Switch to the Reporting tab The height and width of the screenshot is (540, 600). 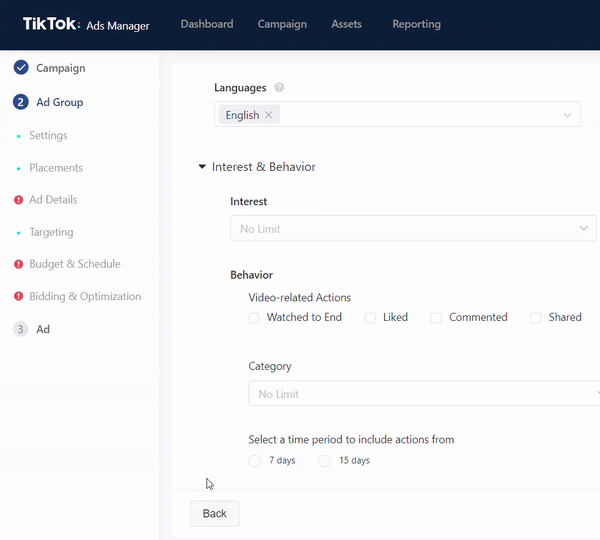coord(416,24)
